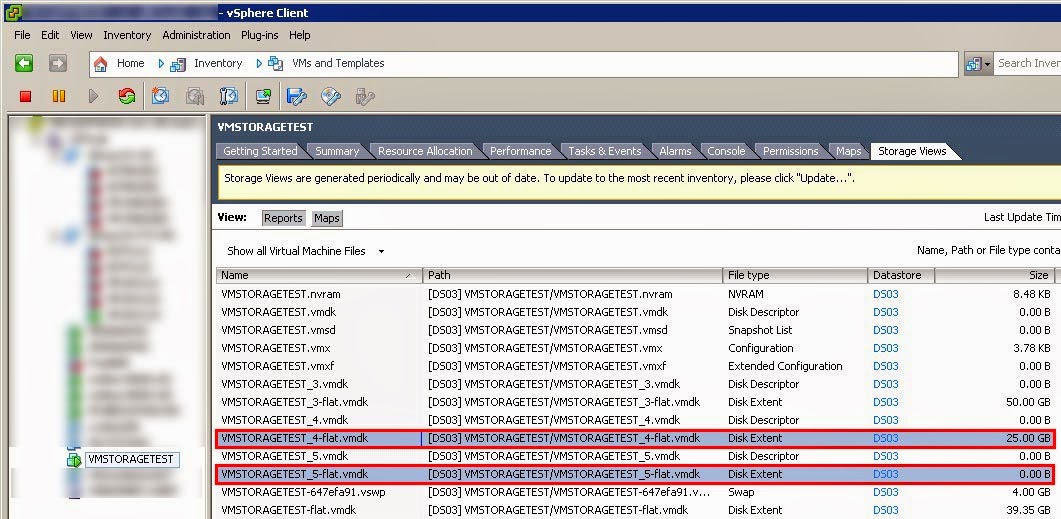Take a snapshot of the virtual machine
This screenshot has height=519, width=1061.
pyautogui.click(x=160, y=96)
